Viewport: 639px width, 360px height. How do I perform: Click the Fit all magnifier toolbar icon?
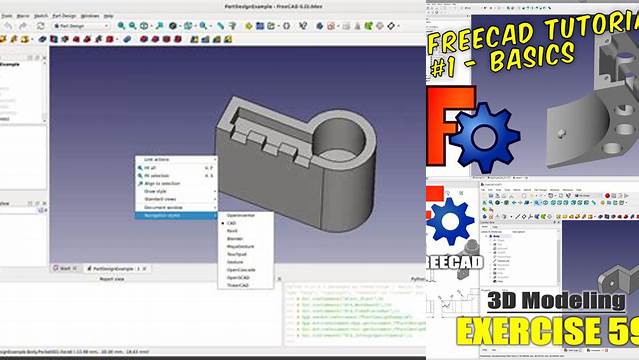pos(121,26)
